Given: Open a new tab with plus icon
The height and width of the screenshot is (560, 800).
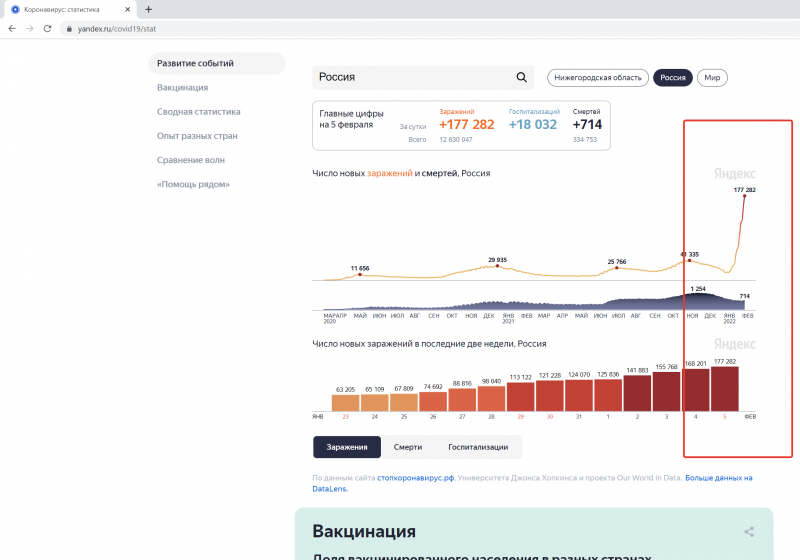Looking at the screenshot, I should tap(148, 9).
